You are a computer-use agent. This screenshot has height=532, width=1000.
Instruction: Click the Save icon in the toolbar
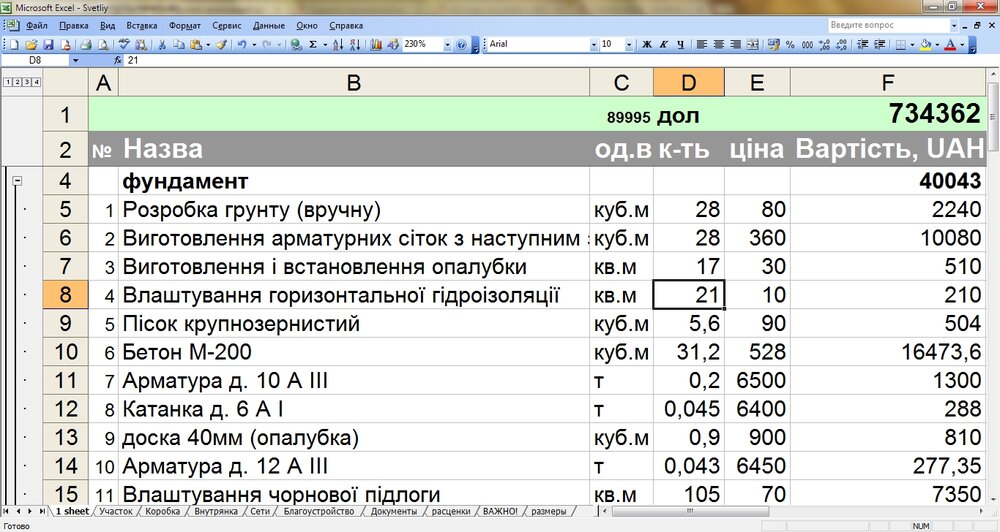tap(48, 45)
